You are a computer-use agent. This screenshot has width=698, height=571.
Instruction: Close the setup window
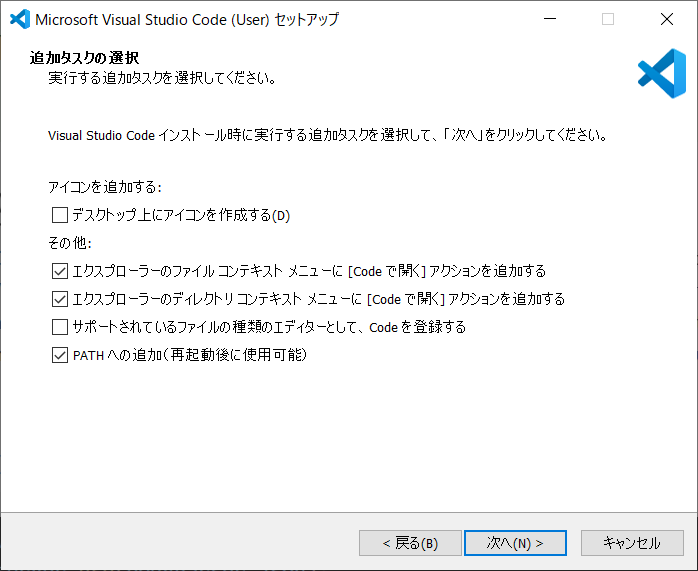tap(667, 19)
